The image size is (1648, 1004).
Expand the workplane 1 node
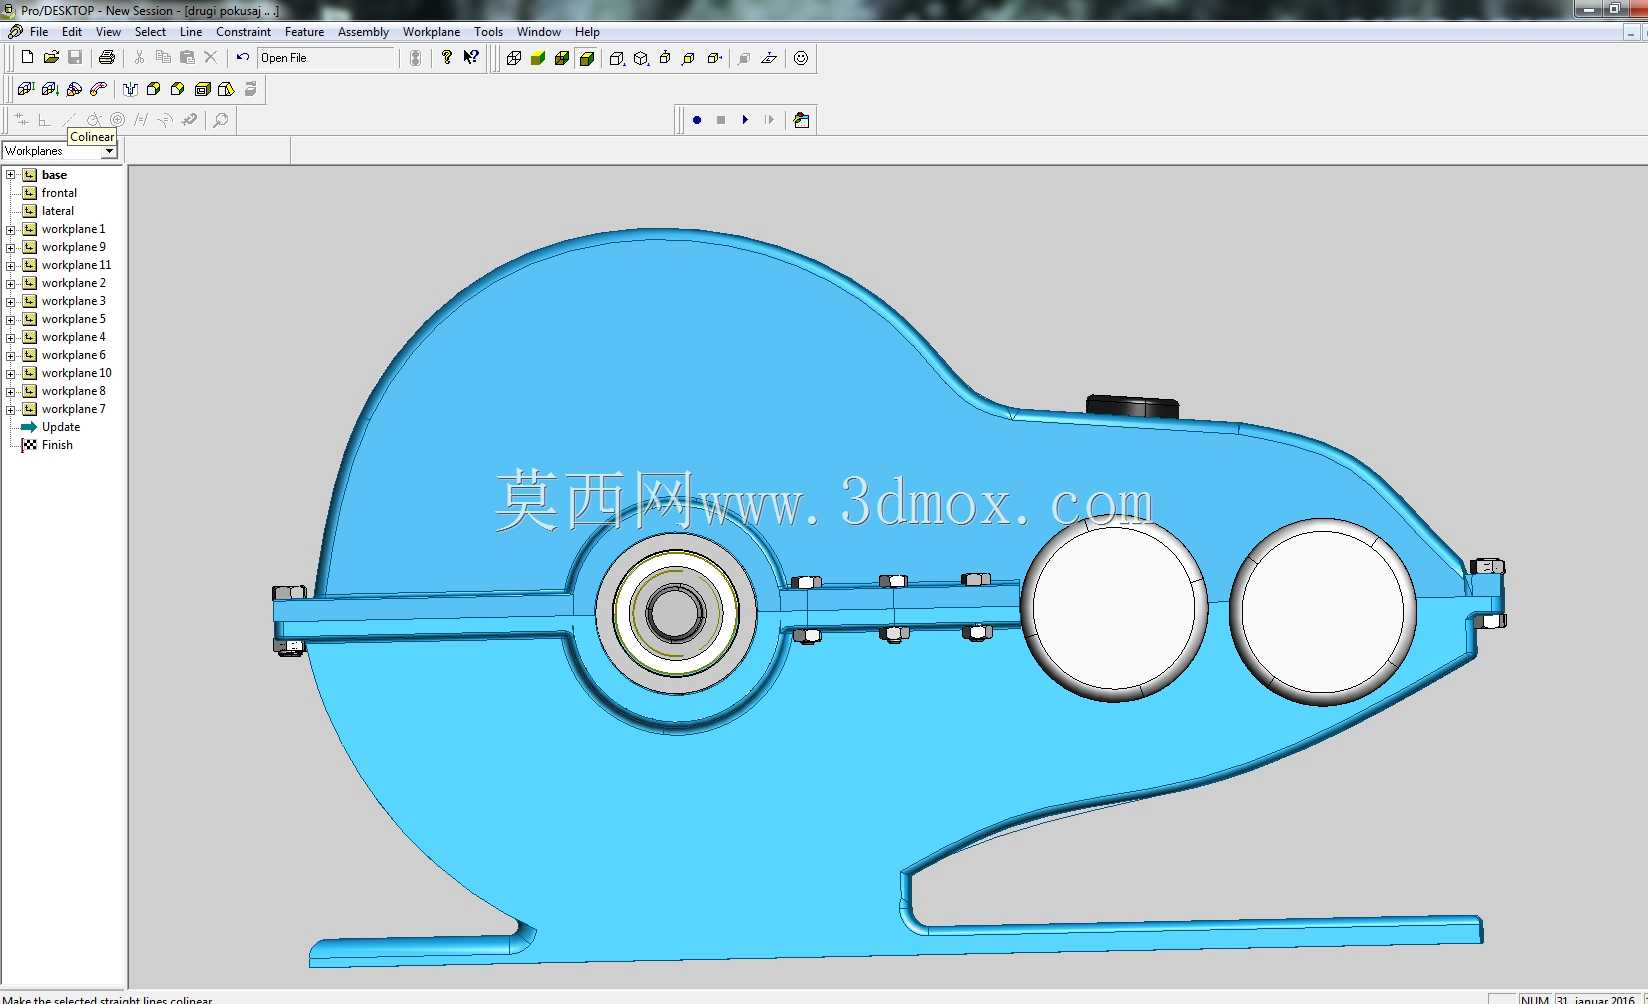pyautogui.click(x=11, y=229)
